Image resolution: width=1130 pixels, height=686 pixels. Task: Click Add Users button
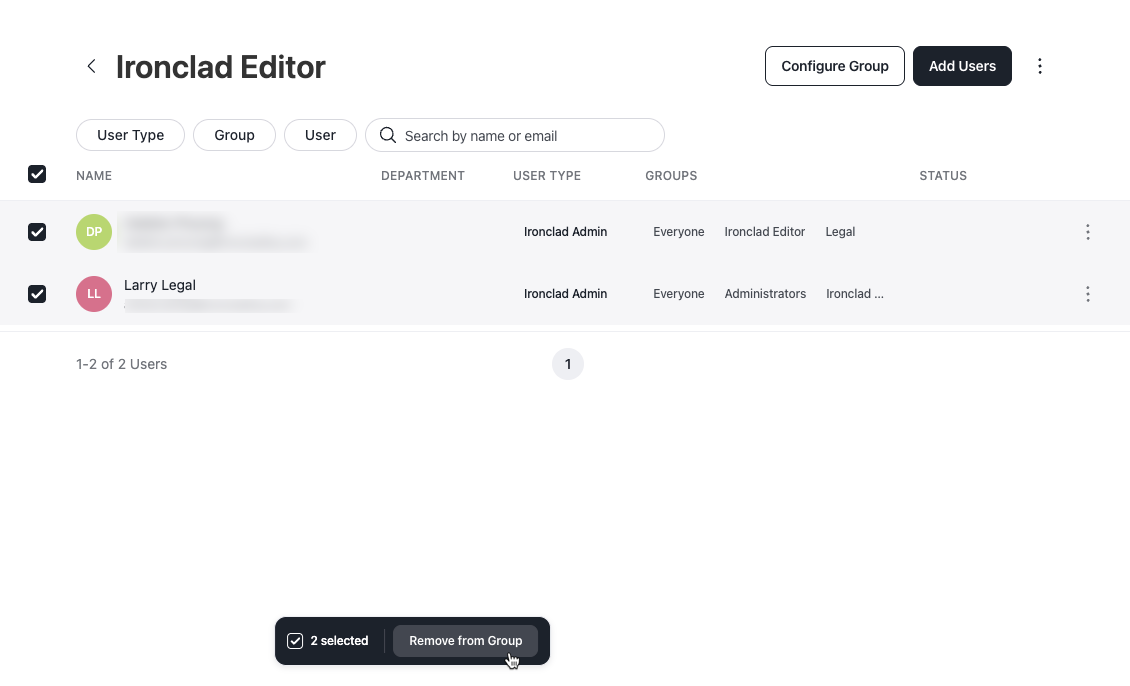coord(962,66)
